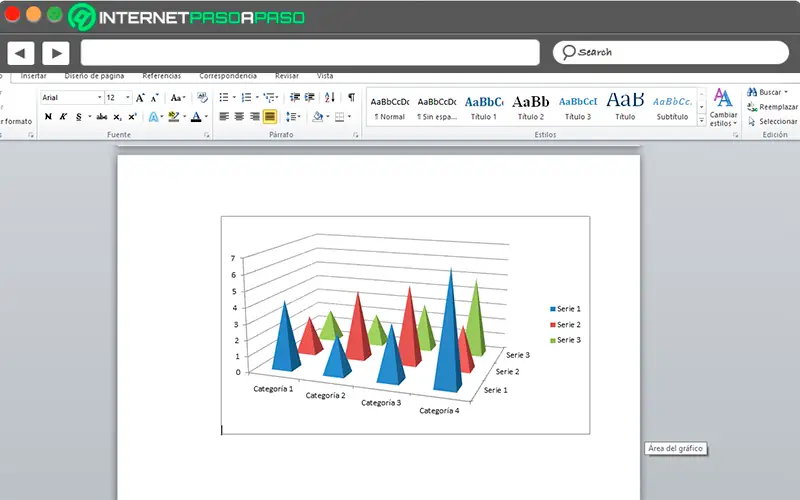Switch to the Referencias tab

(162, 76)
